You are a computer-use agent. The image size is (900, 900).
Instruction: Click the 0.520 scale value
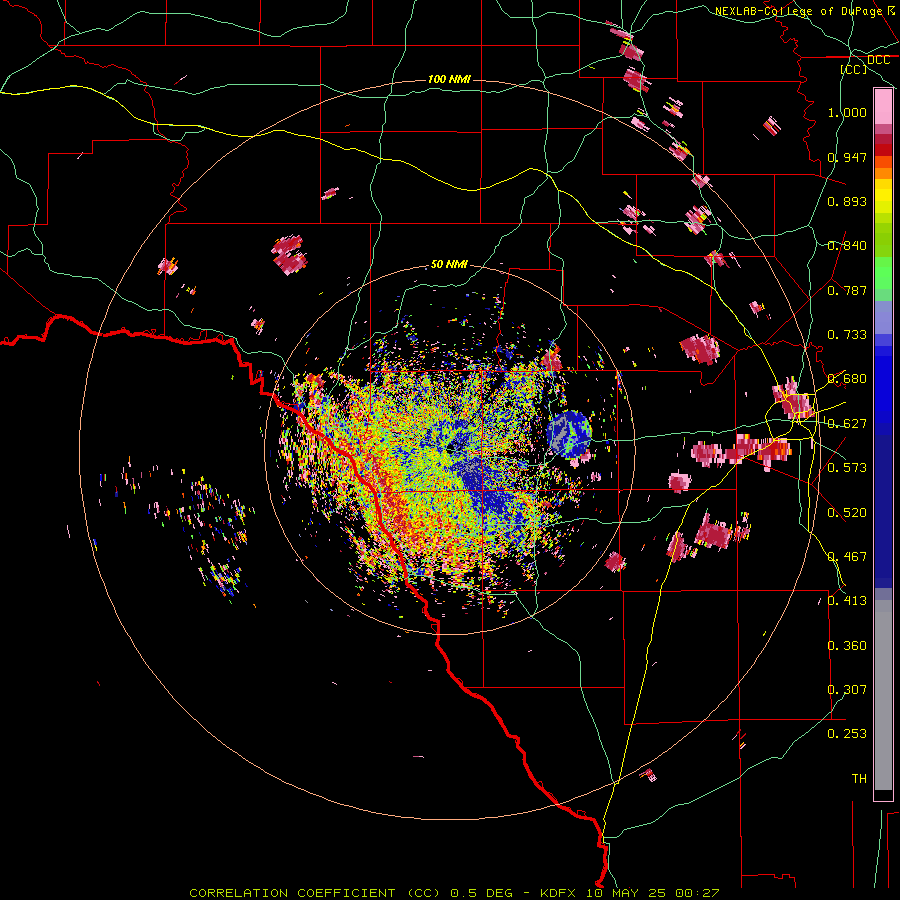point(847,513)
